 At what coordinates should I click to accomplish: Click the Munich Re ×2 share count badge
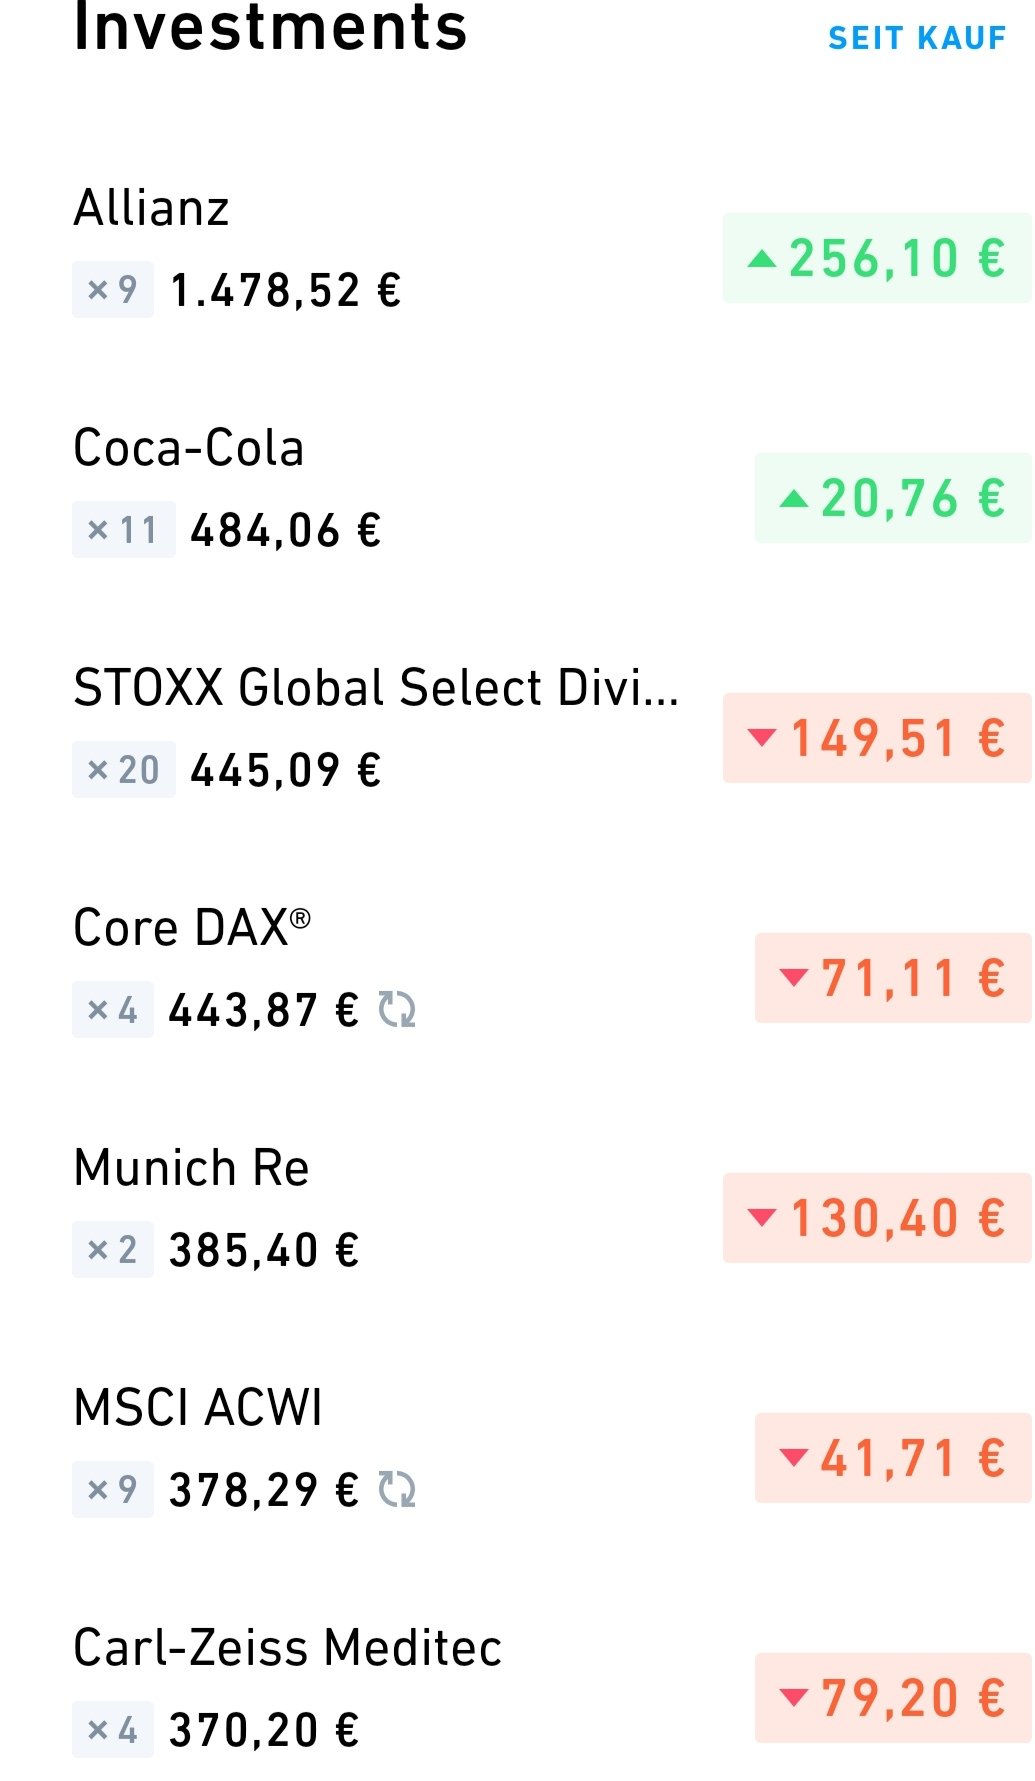113,1250
